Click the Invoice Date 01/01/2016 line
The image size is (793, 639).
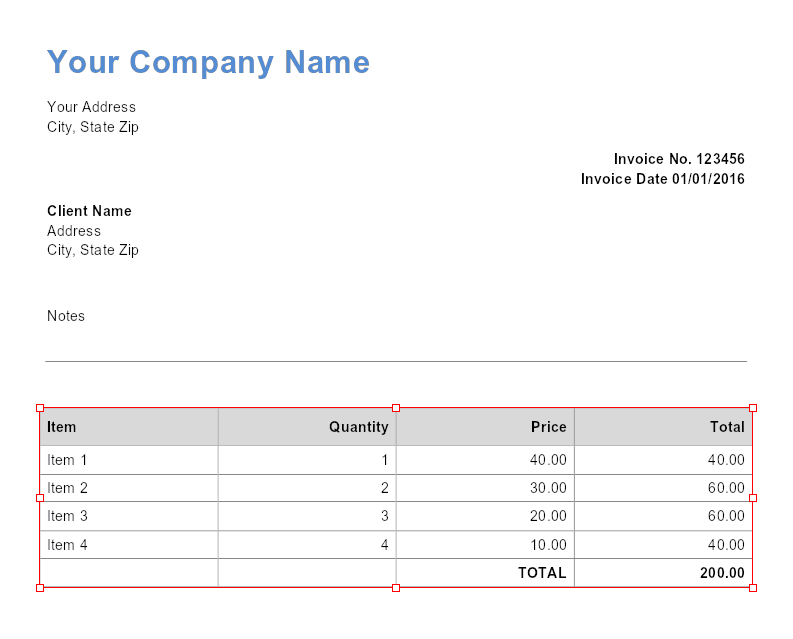pos(662,179)
